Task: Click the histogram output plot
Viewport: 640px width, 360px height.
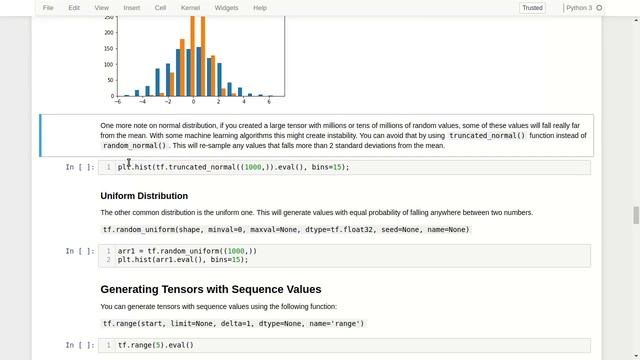Action: pos(193,59)
